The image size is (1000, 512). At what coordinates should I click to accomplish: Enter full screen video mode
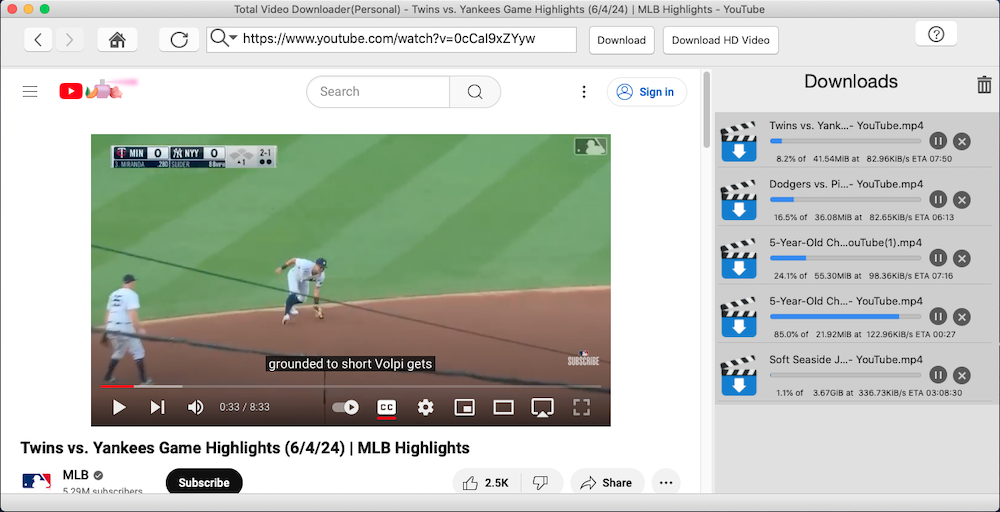coord(581,407)
